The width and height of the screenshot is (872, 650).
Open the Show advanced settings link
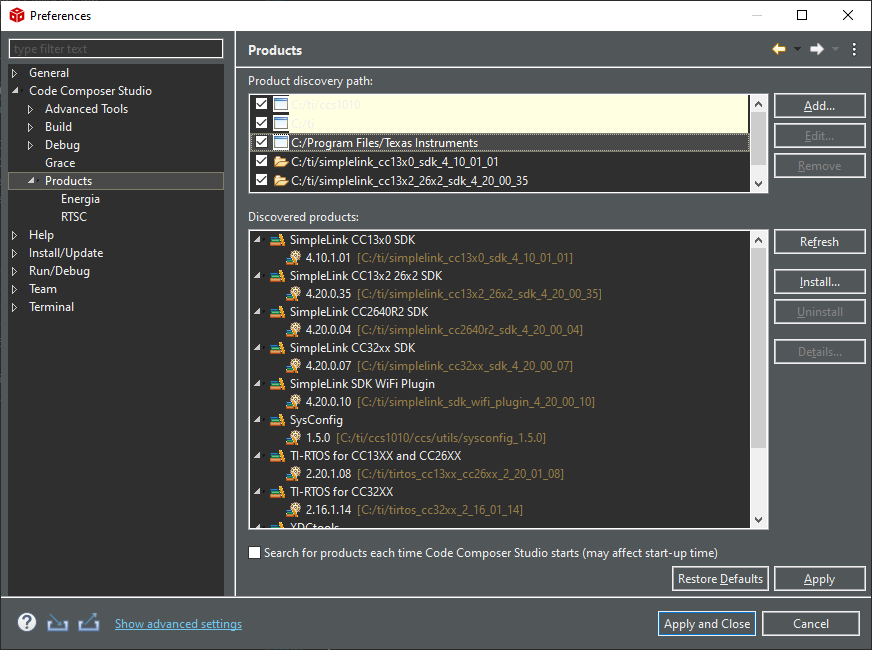178,624
